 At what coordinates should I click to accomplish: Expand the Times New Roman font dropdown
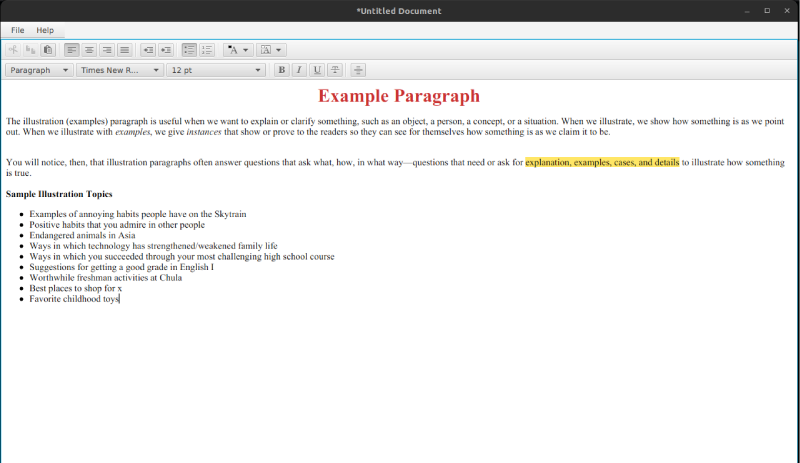(120, 70)
